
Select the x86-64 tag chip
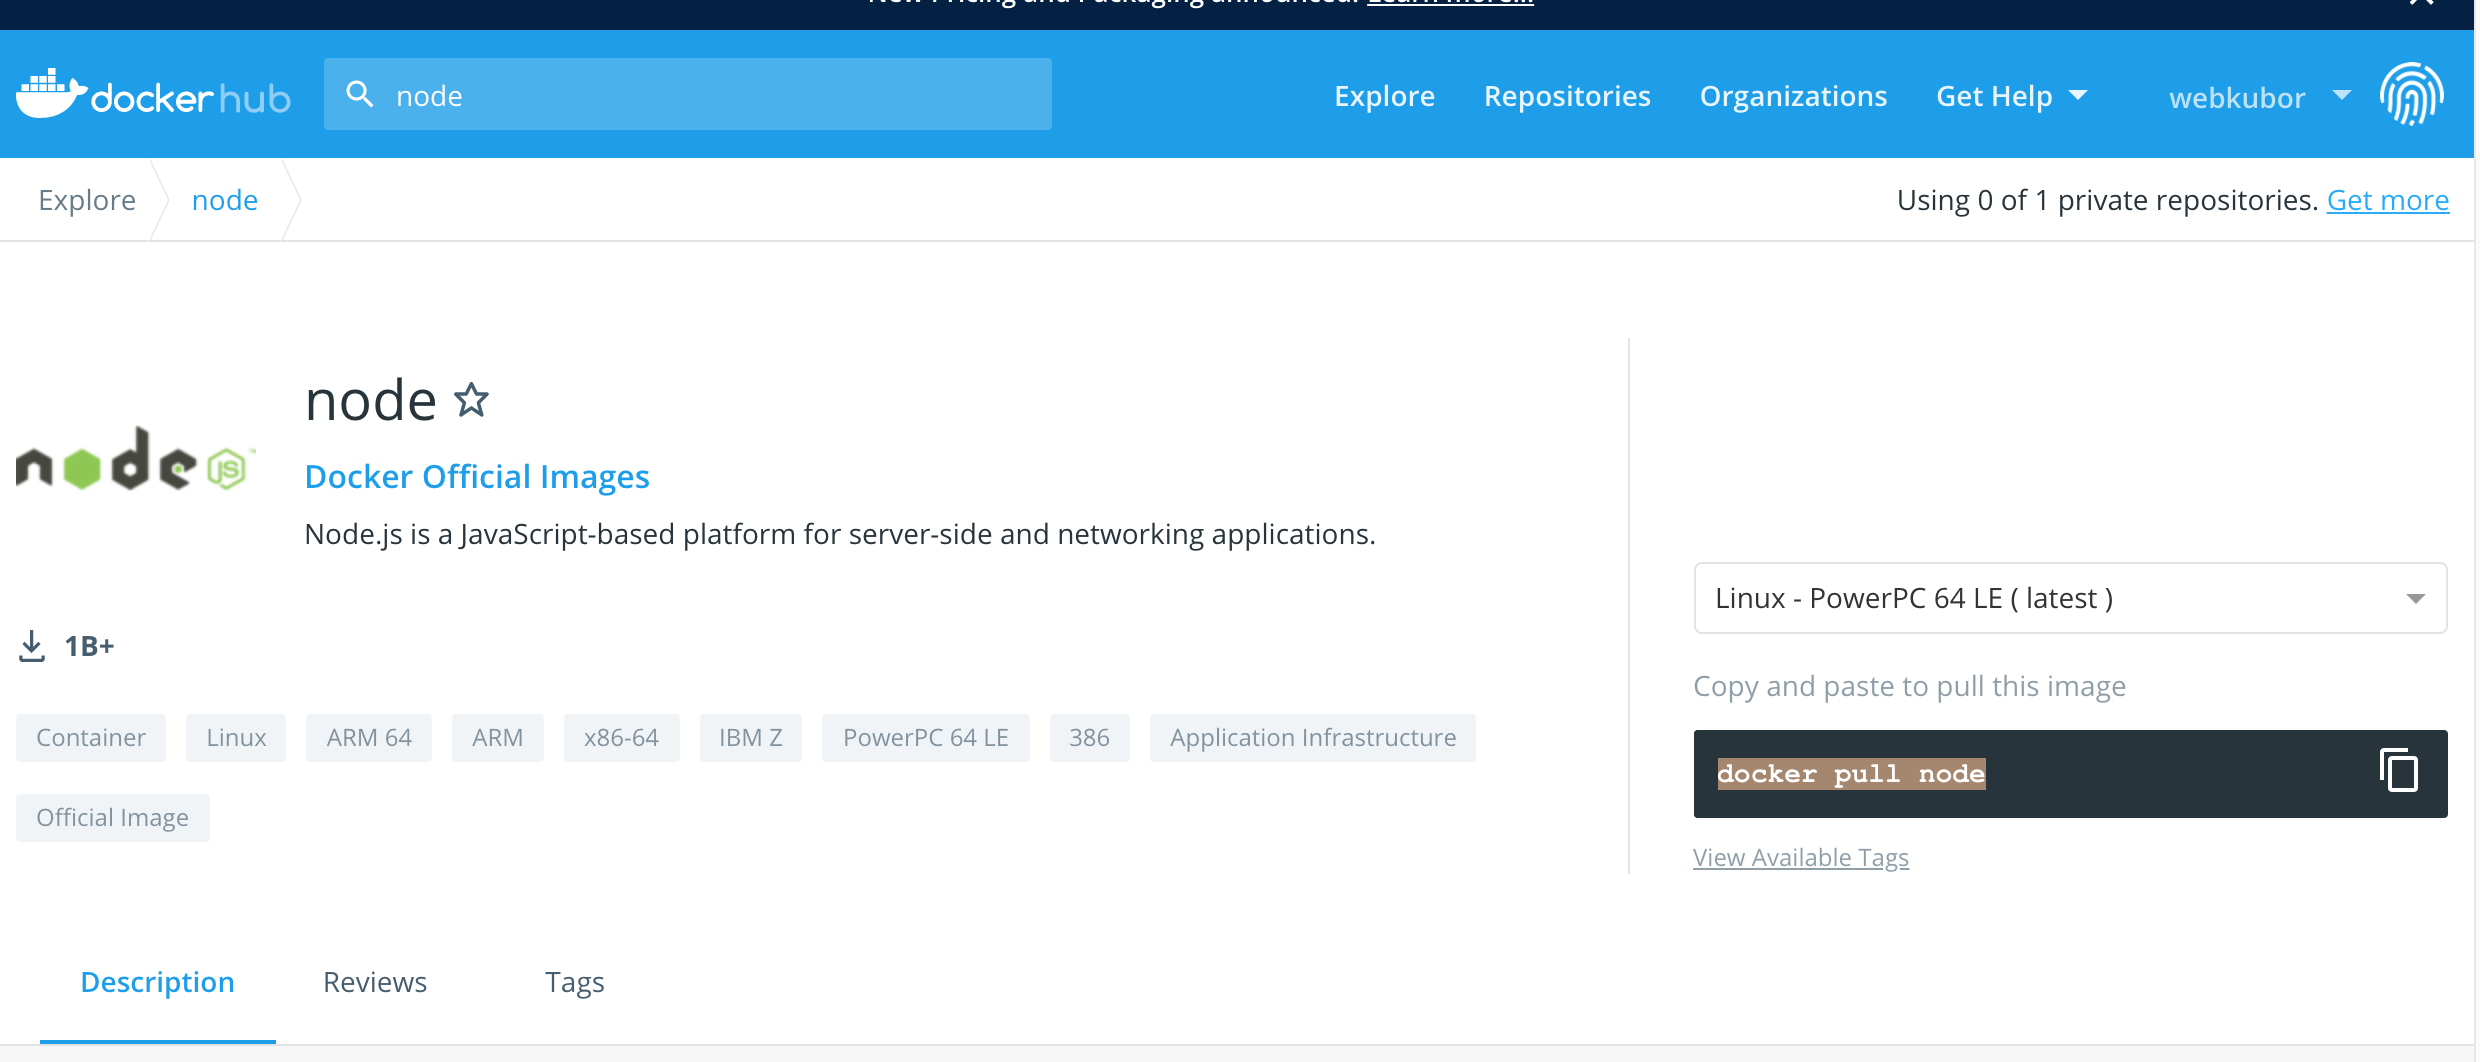[x=622, y=738]
